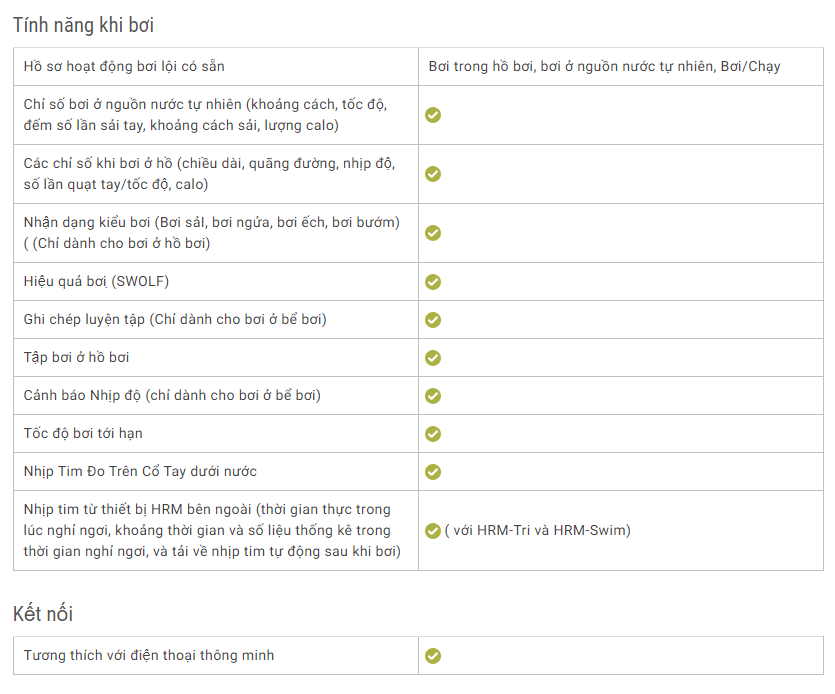Click checkmark icon for pool swim metrics row
This screenshot has width=835, height=694.
pyautogui.click(x=433, y=174)
